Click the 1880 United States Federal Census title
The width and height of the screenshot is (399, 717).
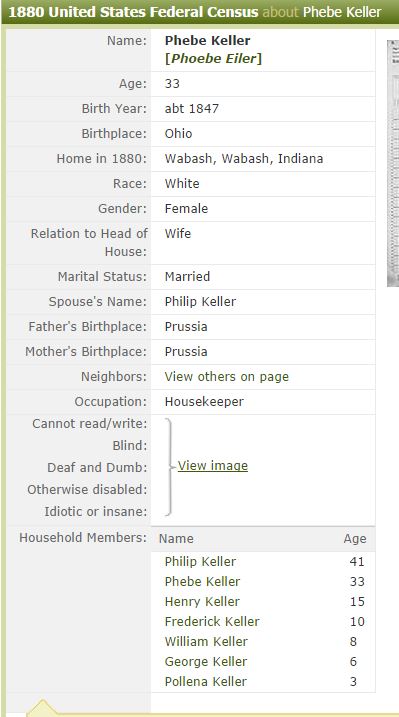[x=133, y=12]
